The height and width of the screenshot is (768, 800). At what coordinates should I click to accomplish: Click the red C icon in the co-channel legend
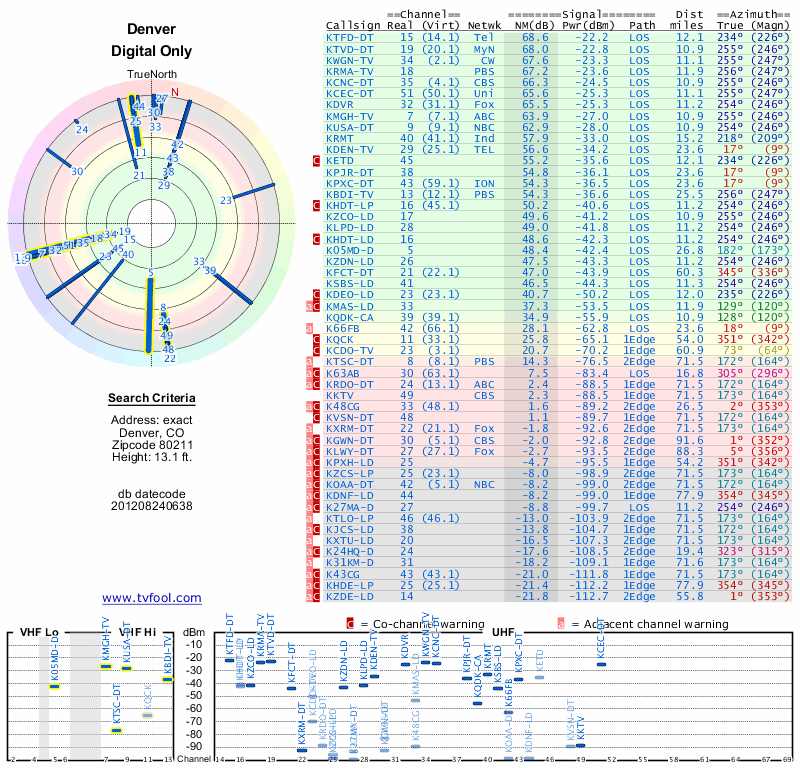click(350, 624)
